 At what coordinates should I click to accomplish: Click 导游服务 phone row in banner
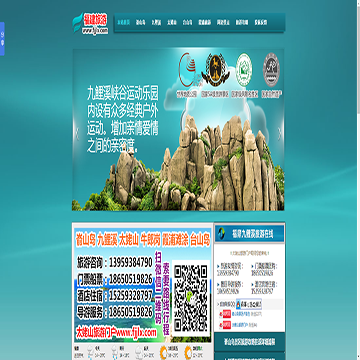[x=115, y=312]
